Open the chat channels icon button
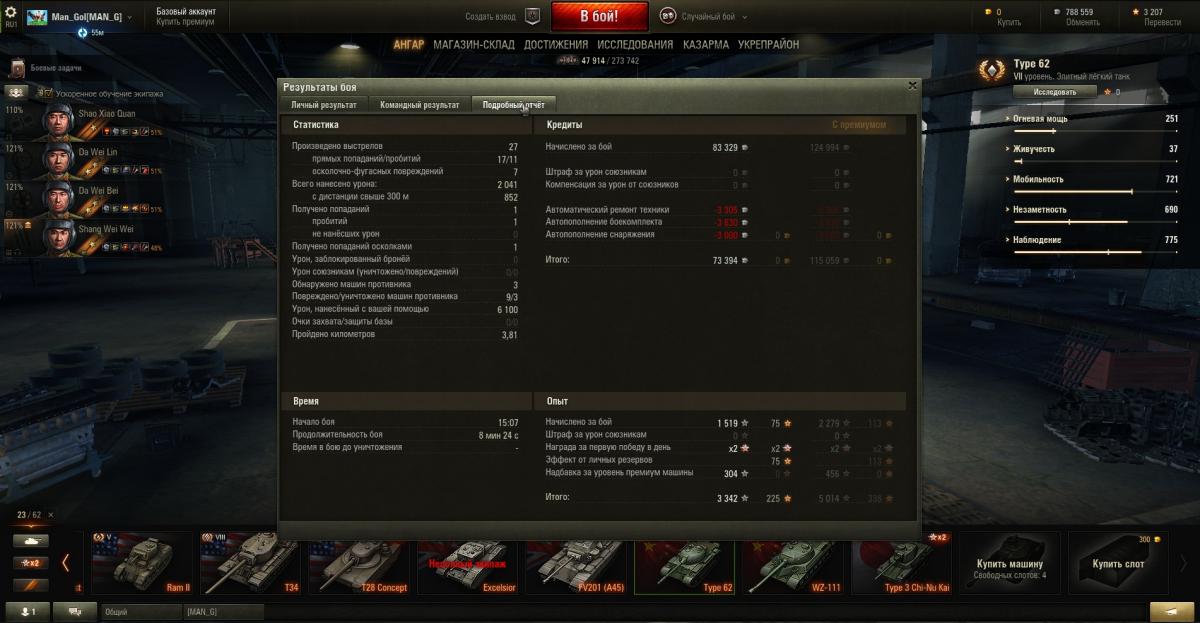This screenshot has height=623, width=1200. click(x=74, y=611)
